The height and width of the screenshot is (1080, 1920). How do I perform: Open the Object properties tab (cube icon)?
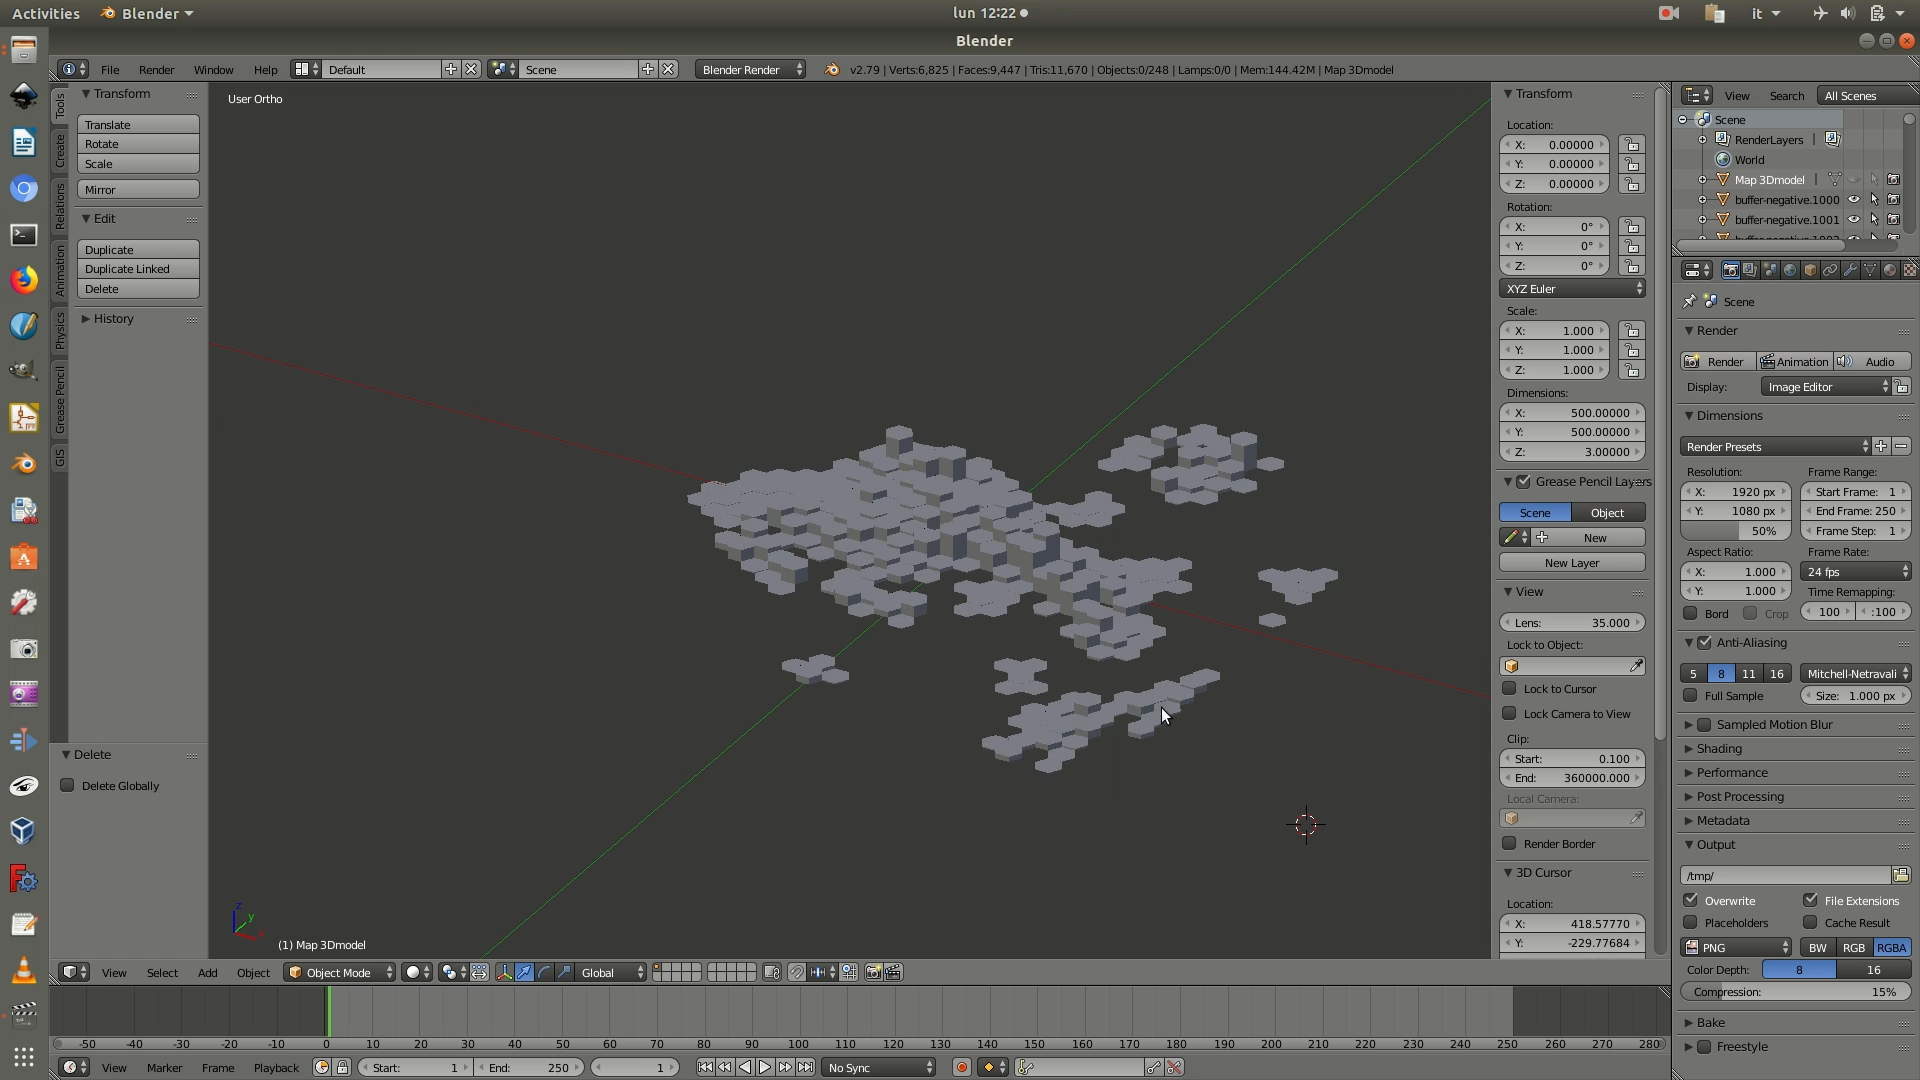1810,270
